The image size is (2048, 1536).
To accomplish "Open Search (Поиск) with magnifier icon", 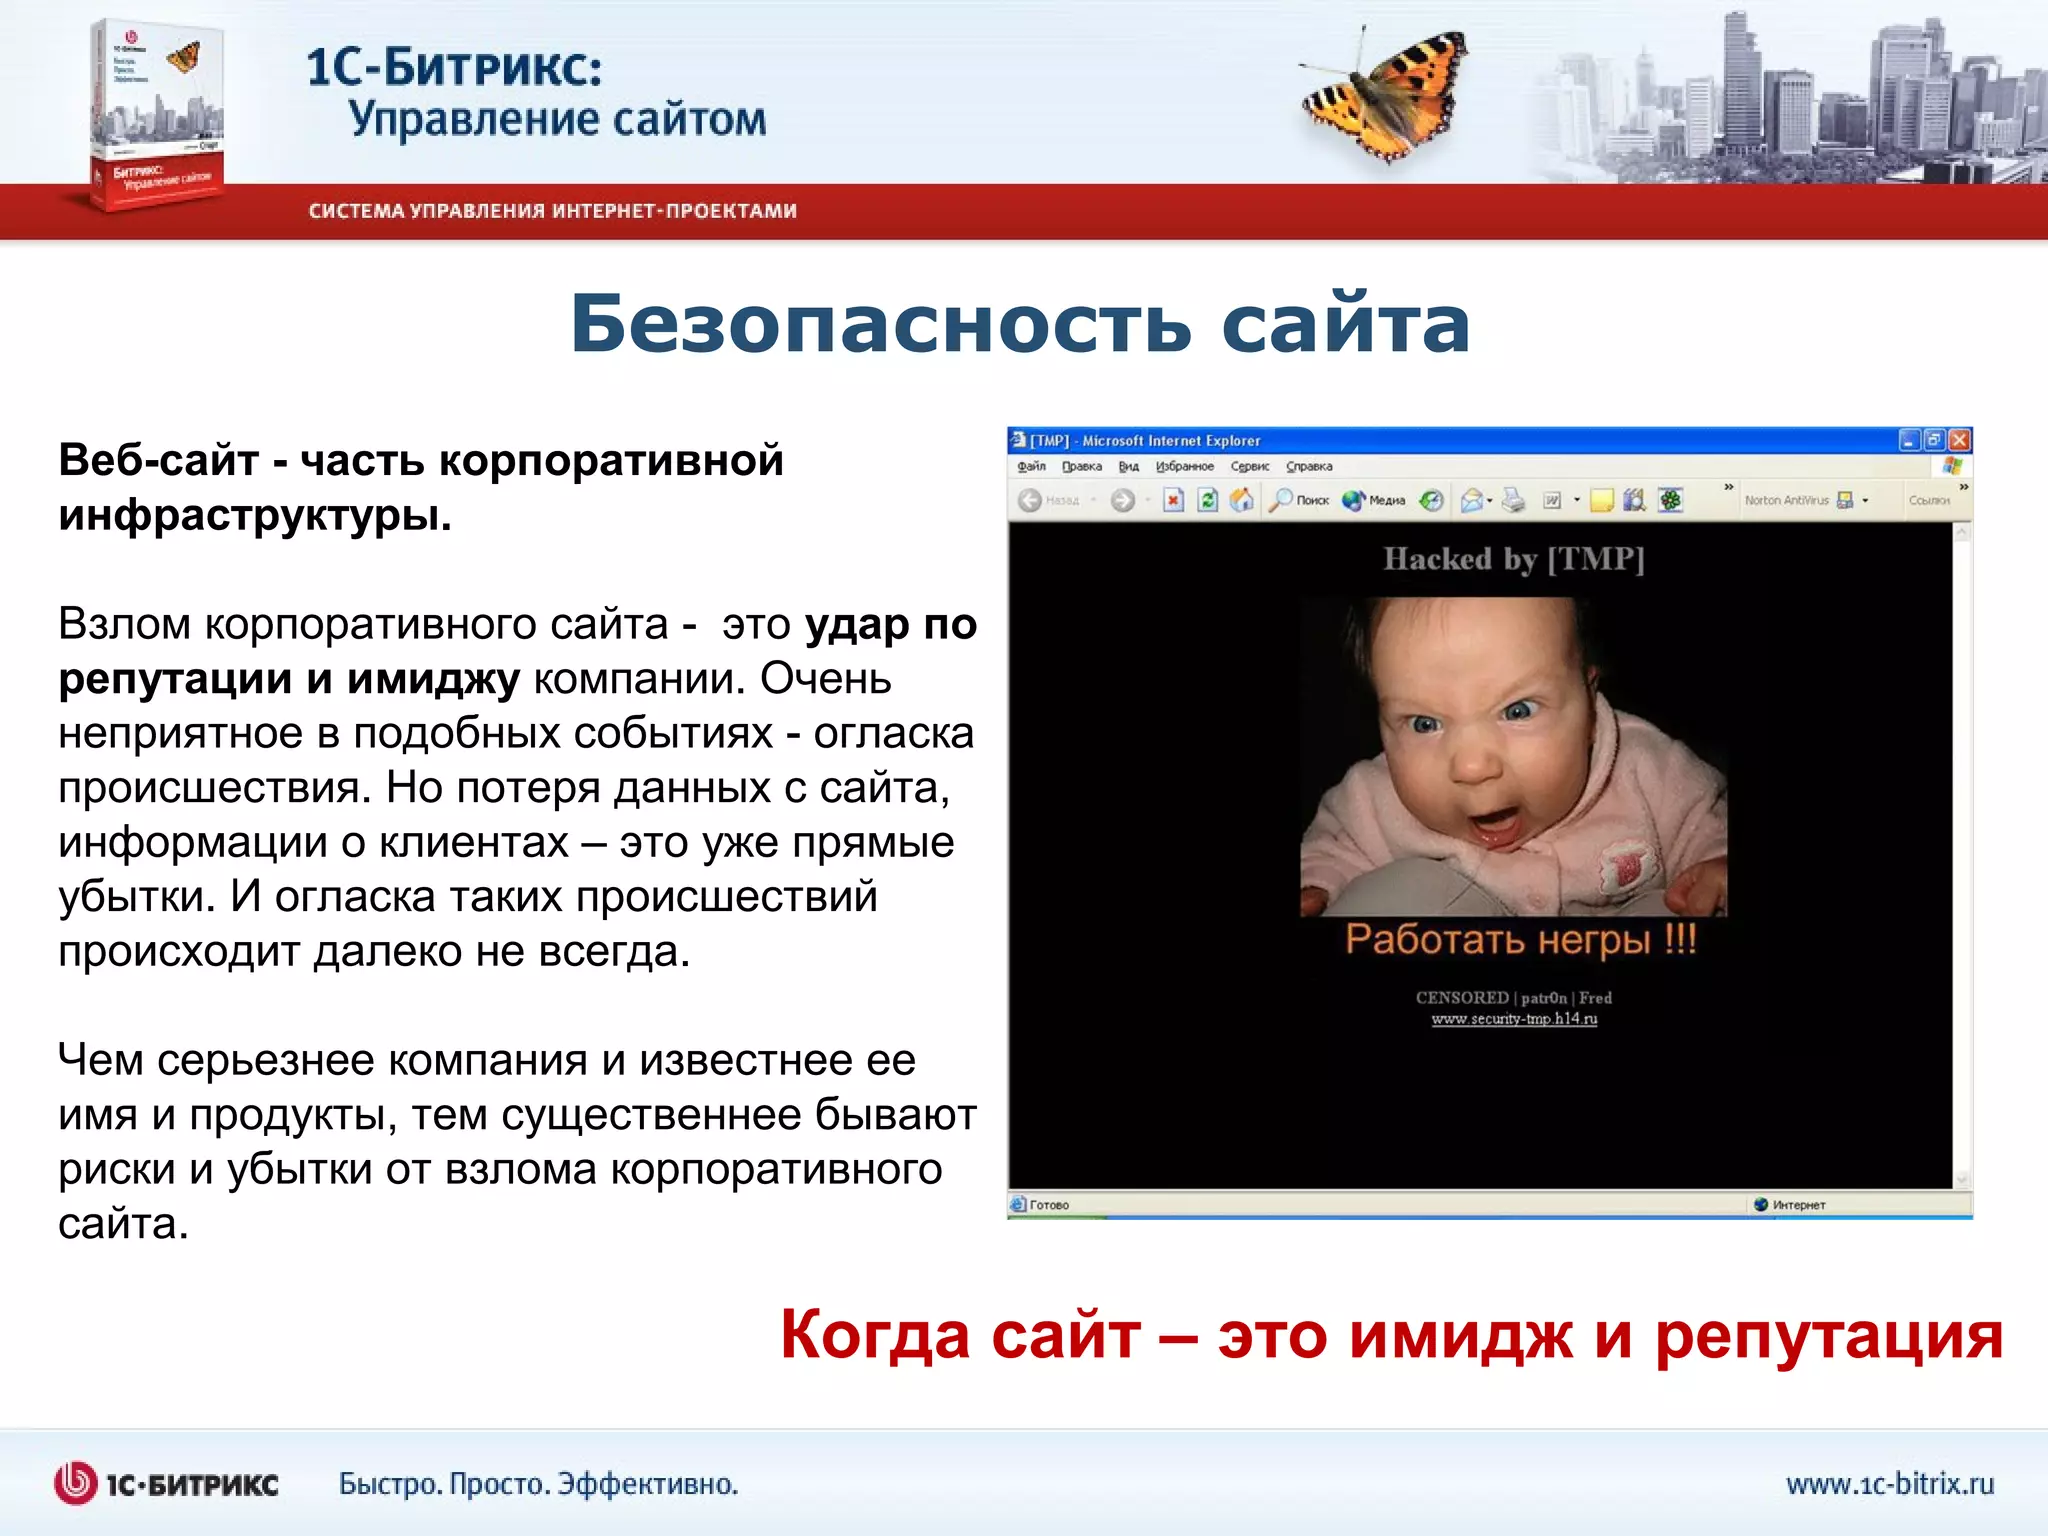I will 1280,500.
